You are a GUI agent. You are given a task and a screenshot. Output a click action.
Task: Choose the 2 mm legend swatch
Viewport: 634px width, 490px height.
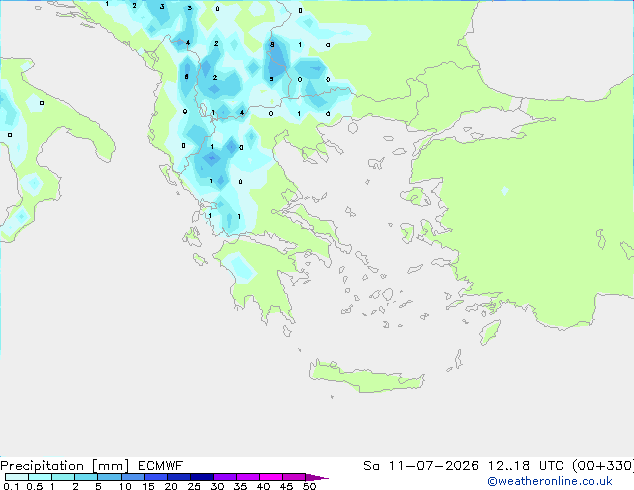[x=86, y=477]
